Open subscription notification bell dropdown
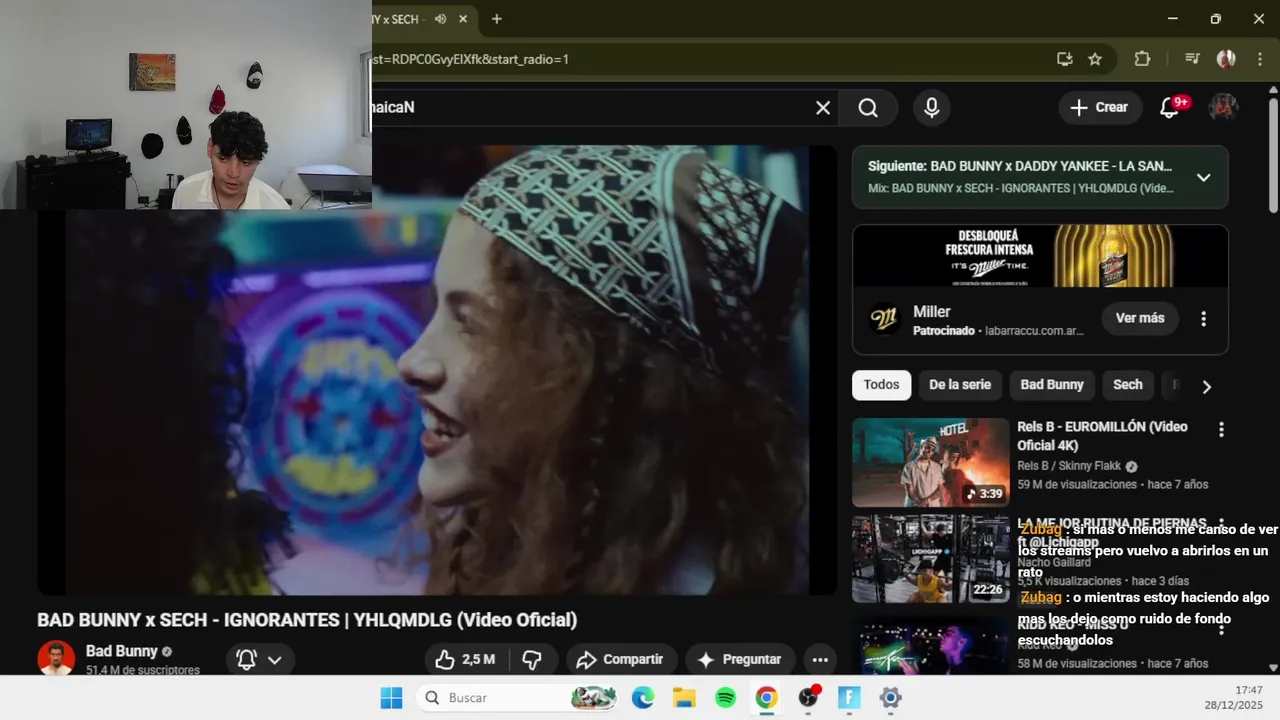1280x720 pixels. coord(258,660)
